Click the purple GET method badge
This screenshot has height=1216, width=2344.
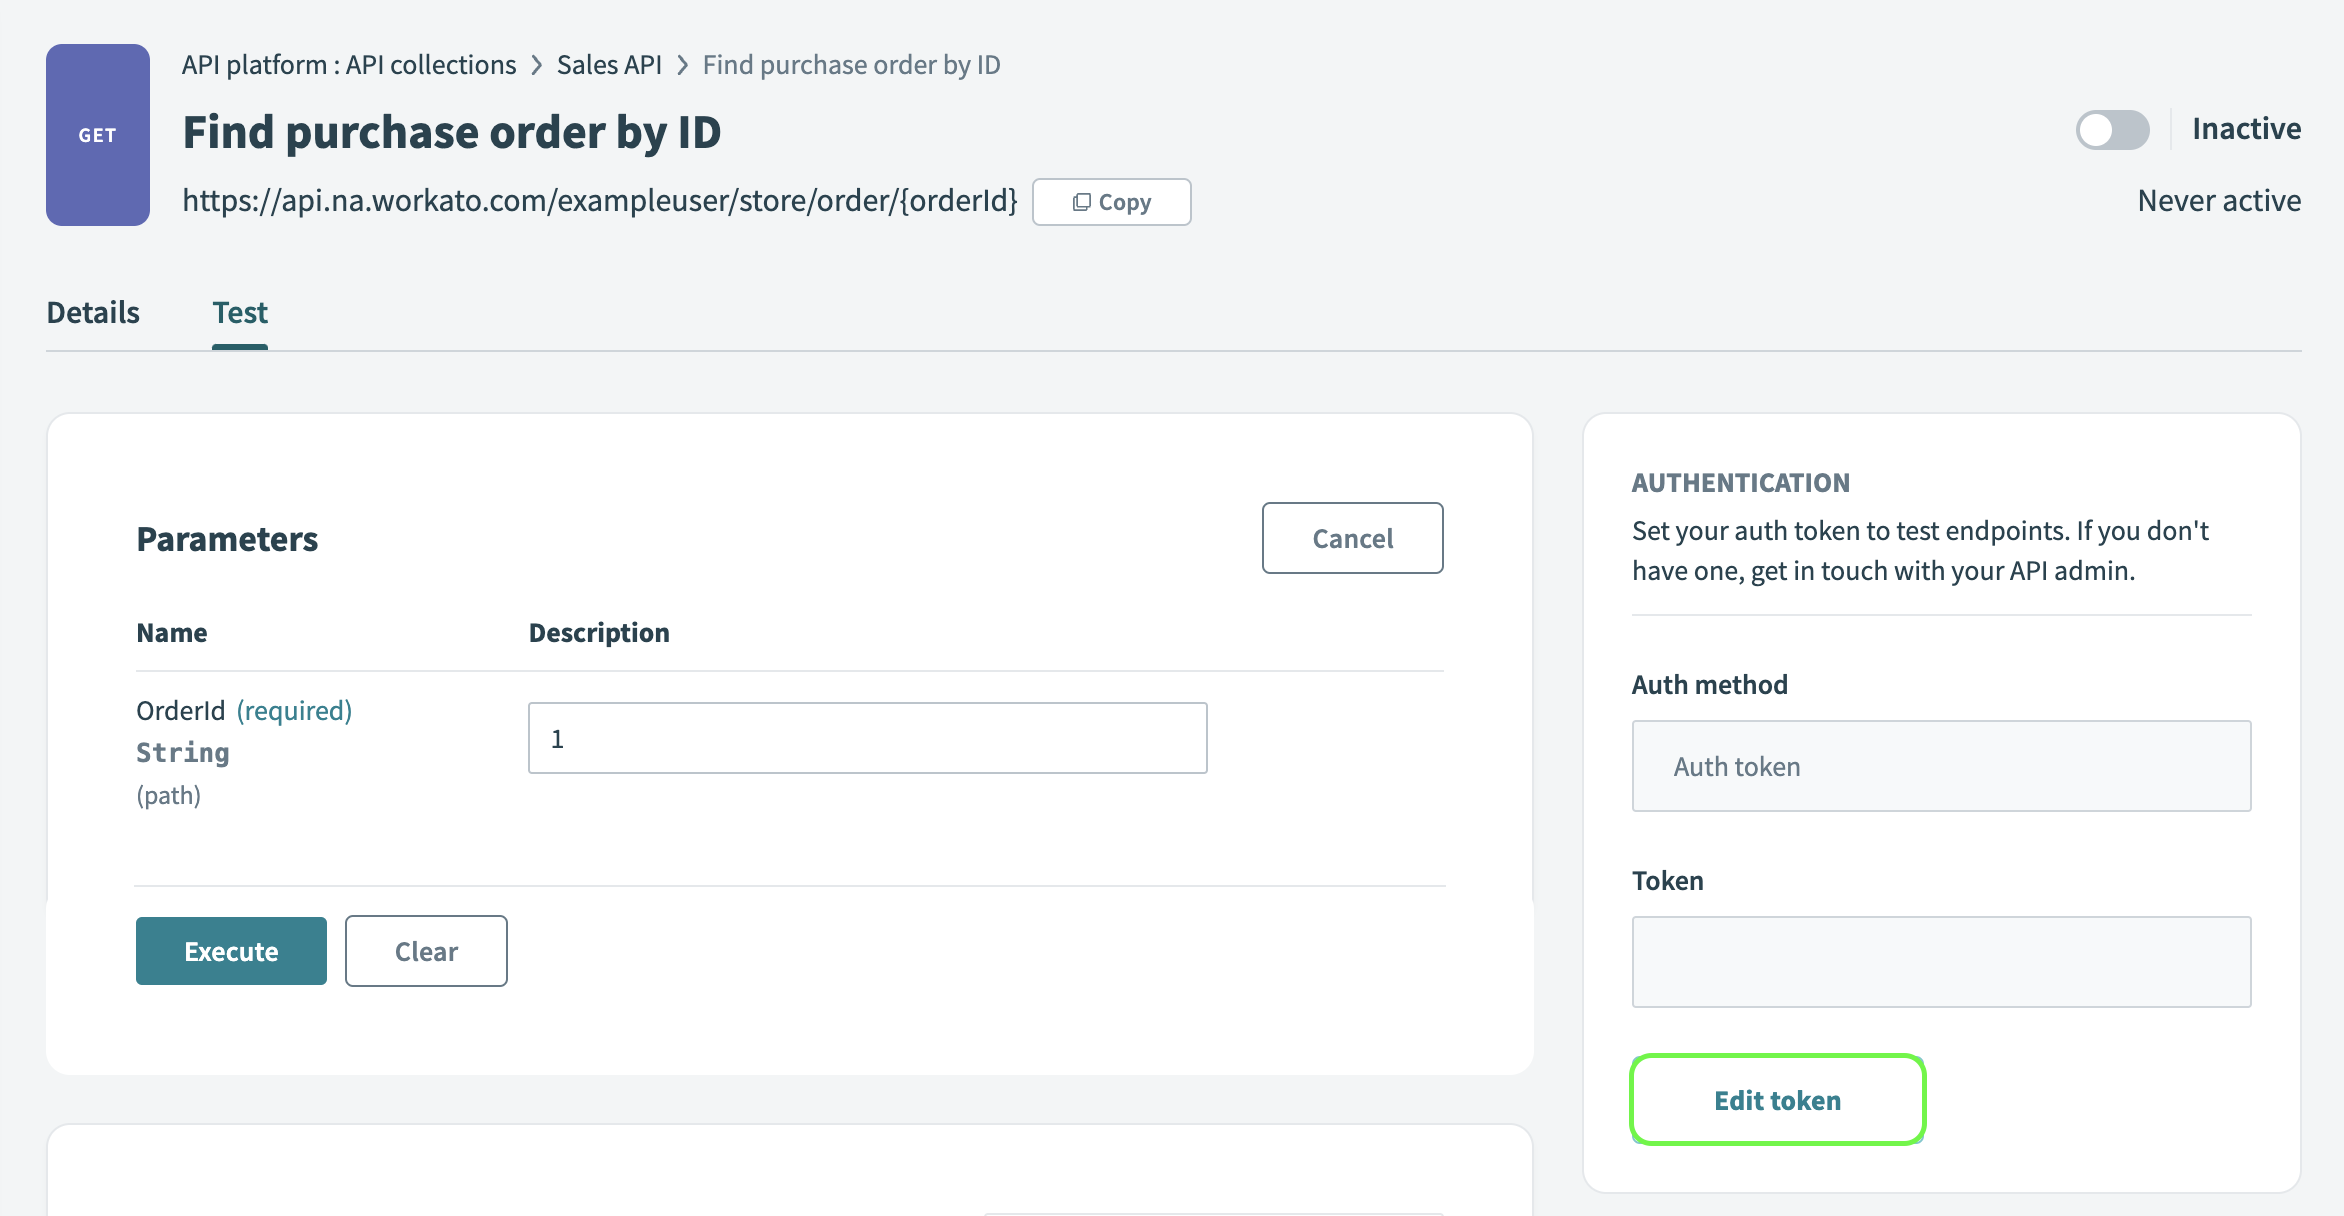(x=97, y=135)
